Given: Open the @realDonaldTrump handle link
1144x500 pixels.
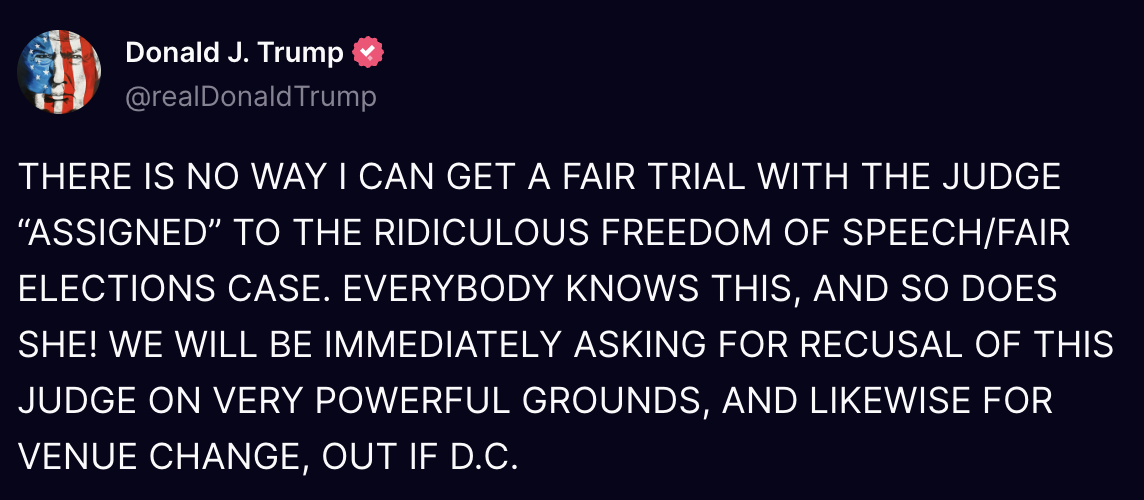Looking at the screenshot, I should click(251, 97).
